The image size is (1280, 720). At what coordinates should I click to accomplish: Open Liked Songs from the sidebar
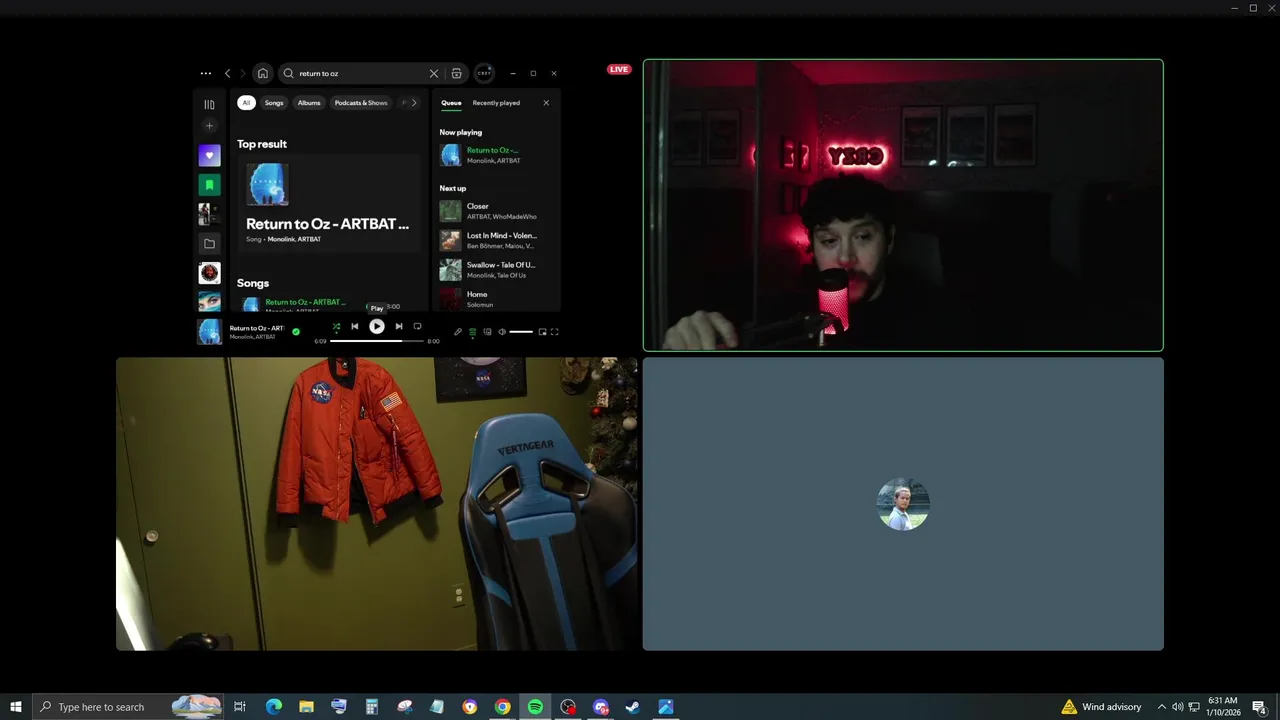(x=209, y=155)
